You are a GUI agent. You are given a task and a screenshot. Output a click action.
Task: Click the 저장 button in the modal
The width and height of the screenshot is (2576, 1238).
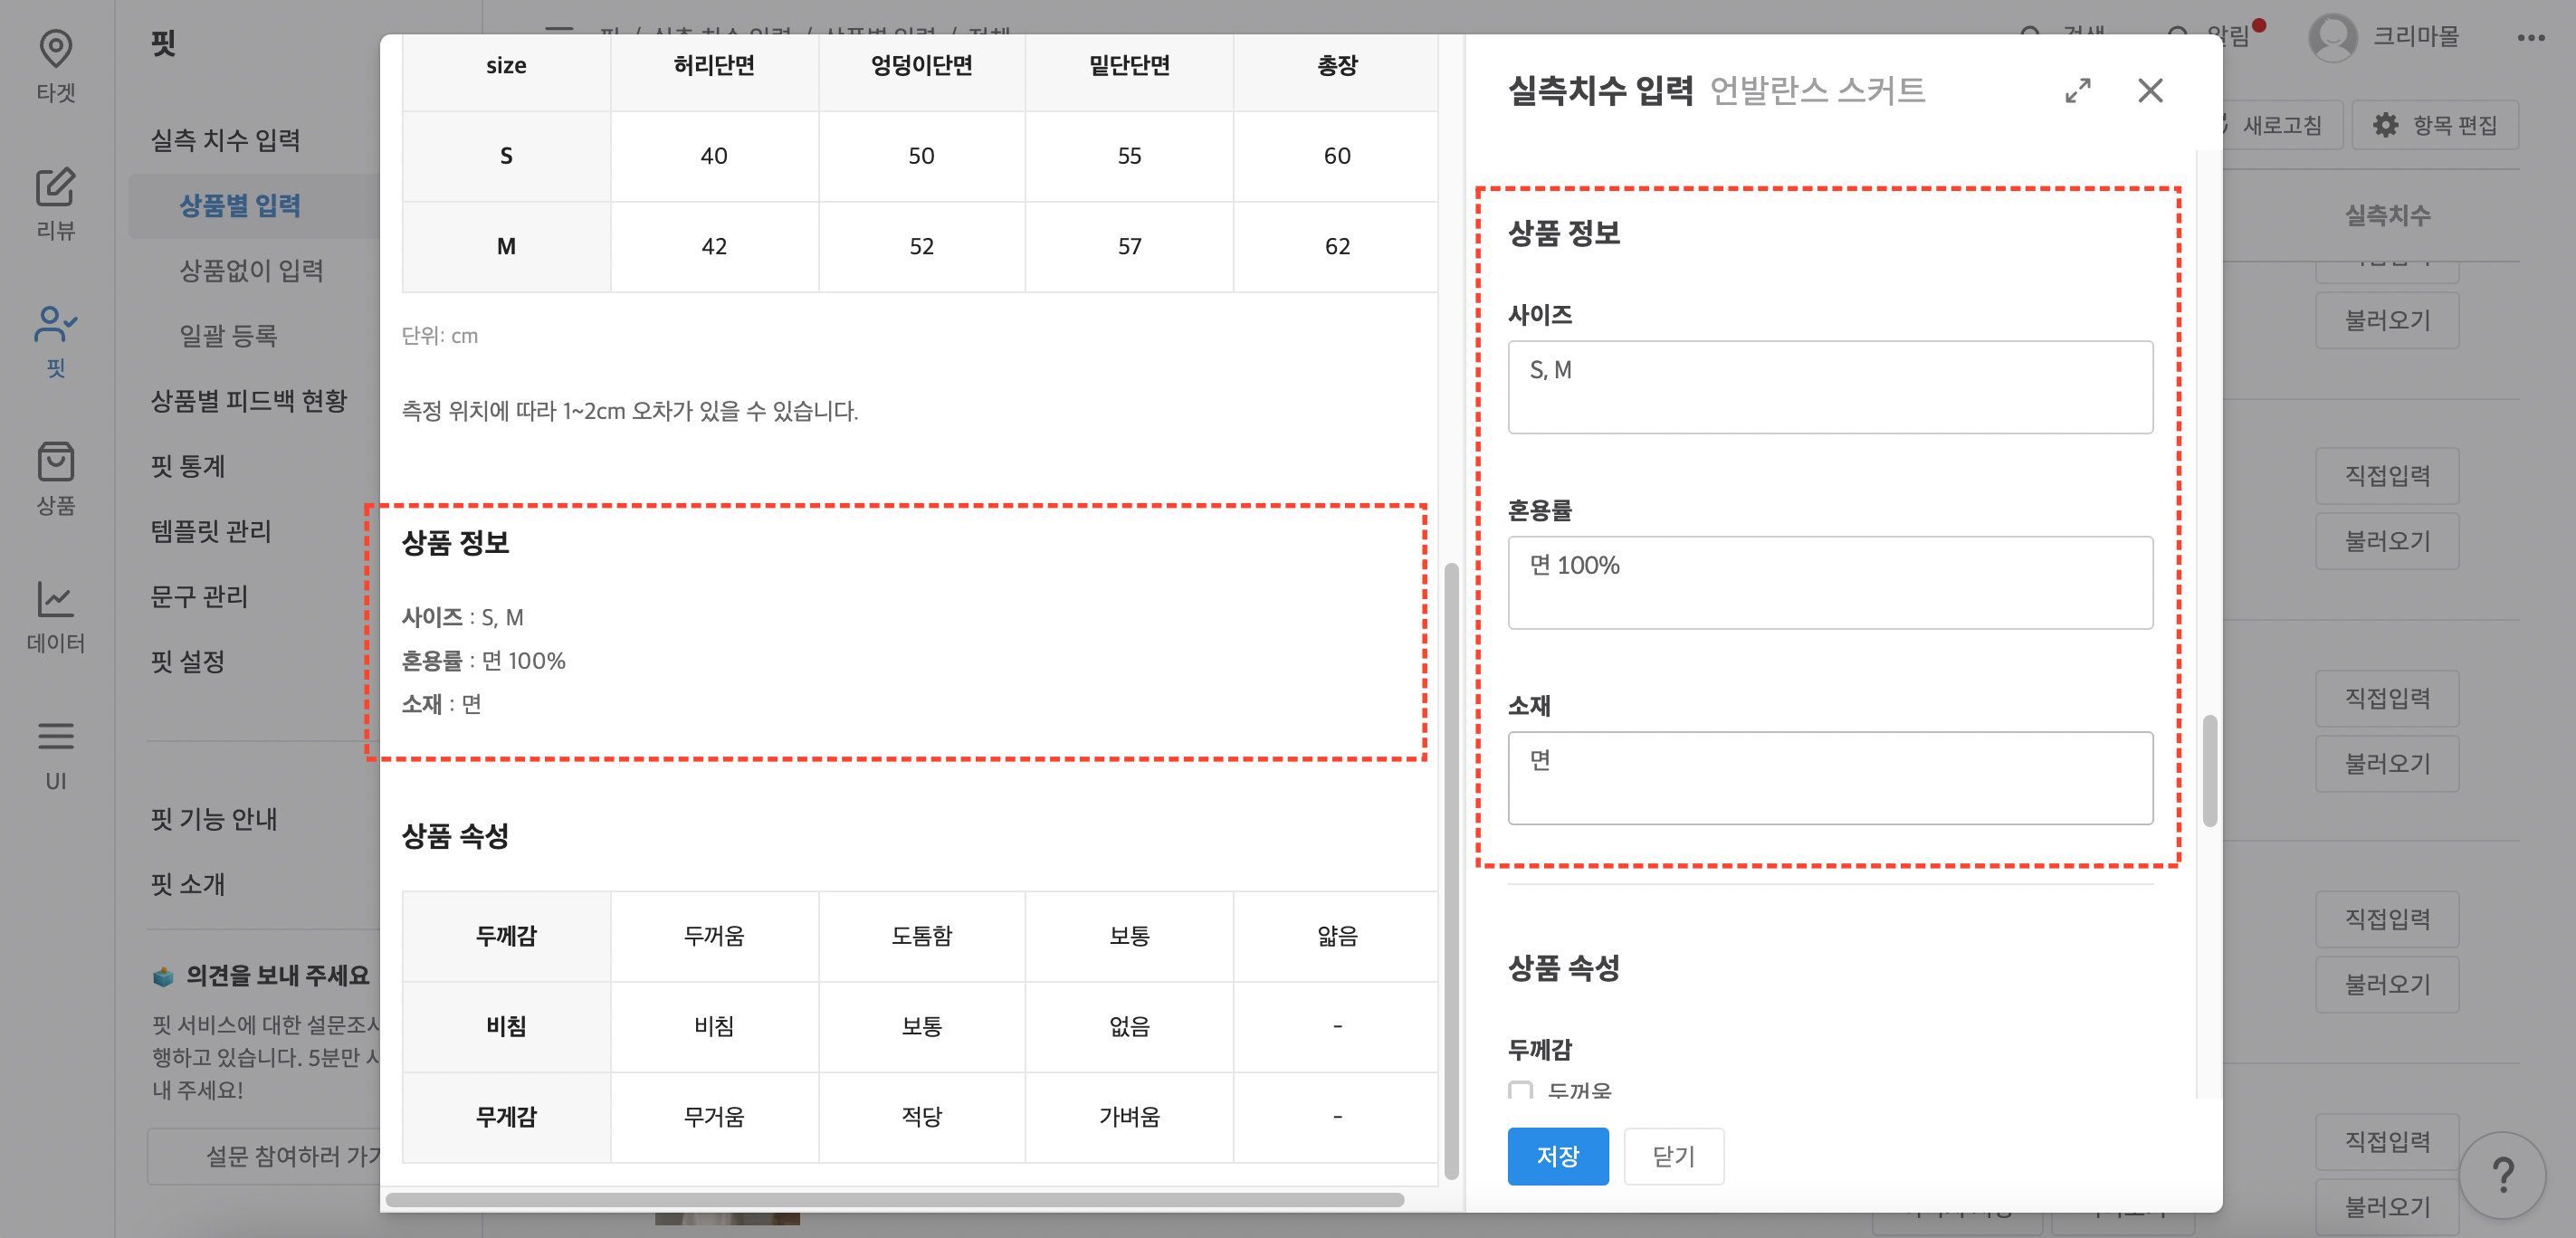coord(1558,1156)
